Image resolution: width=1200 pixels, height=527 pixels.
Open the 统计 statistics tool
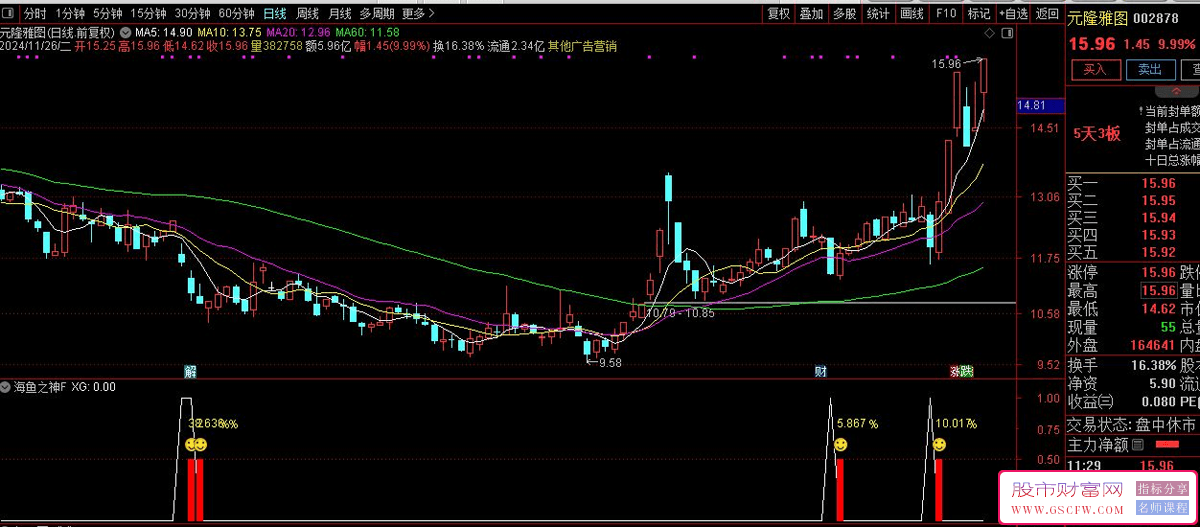(878, 14)
